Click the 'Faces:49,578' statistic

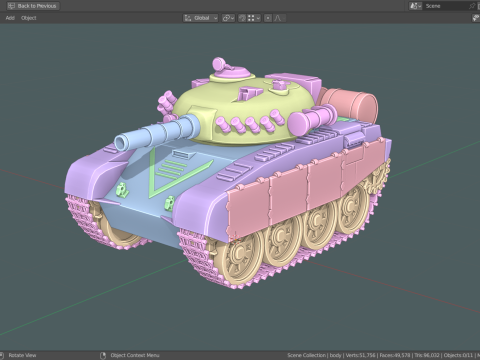(x=395, y=355)
